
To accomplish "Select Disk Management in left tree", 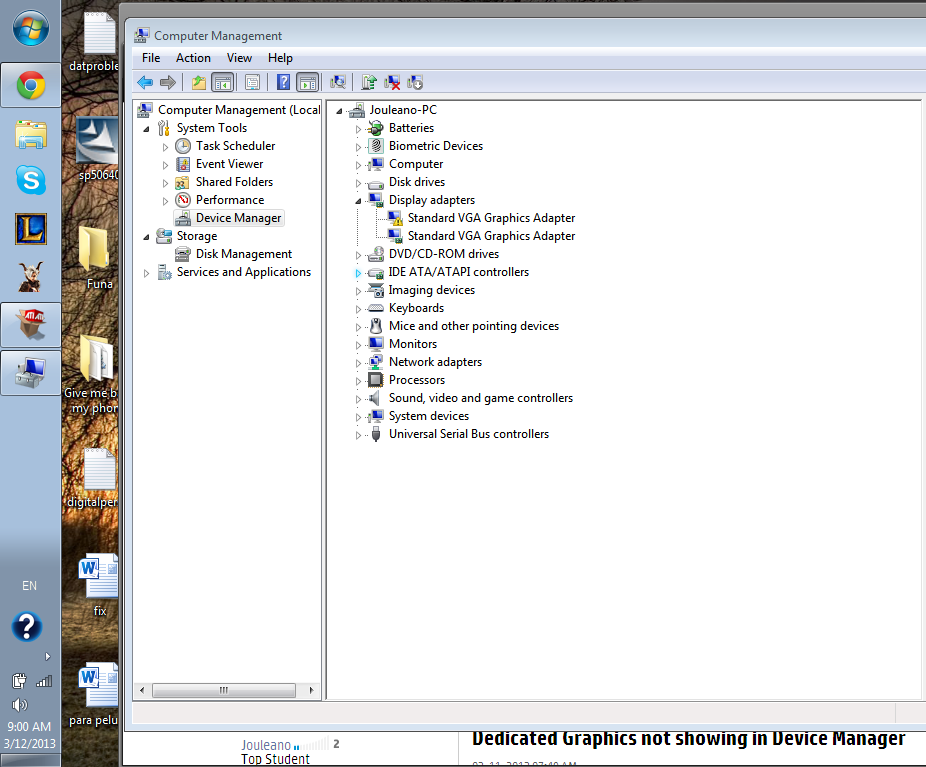I will (244, 254).
